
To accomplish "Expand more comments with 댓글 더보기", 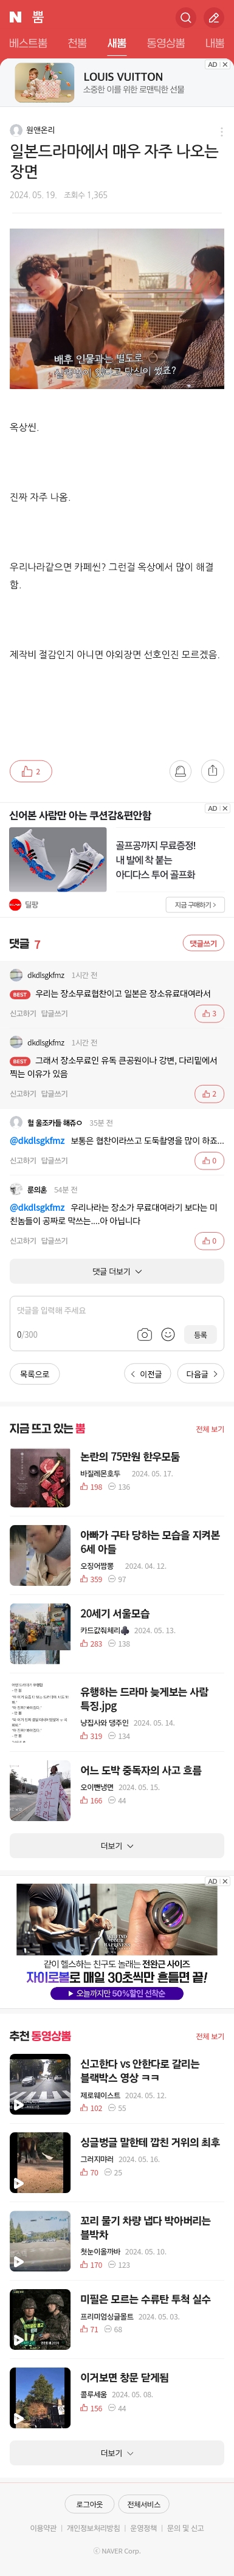I will (x=117, y=1272).
